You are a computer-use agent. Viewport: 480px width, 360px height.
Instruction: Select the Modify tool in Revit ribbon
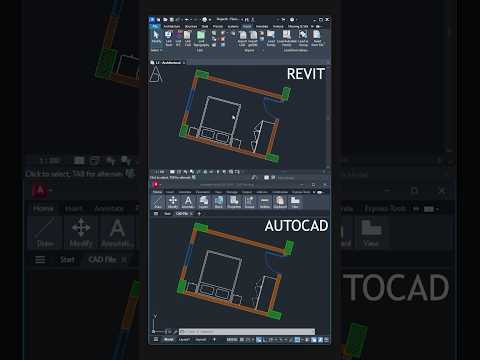pyautogui.click(x=156, y=37)
